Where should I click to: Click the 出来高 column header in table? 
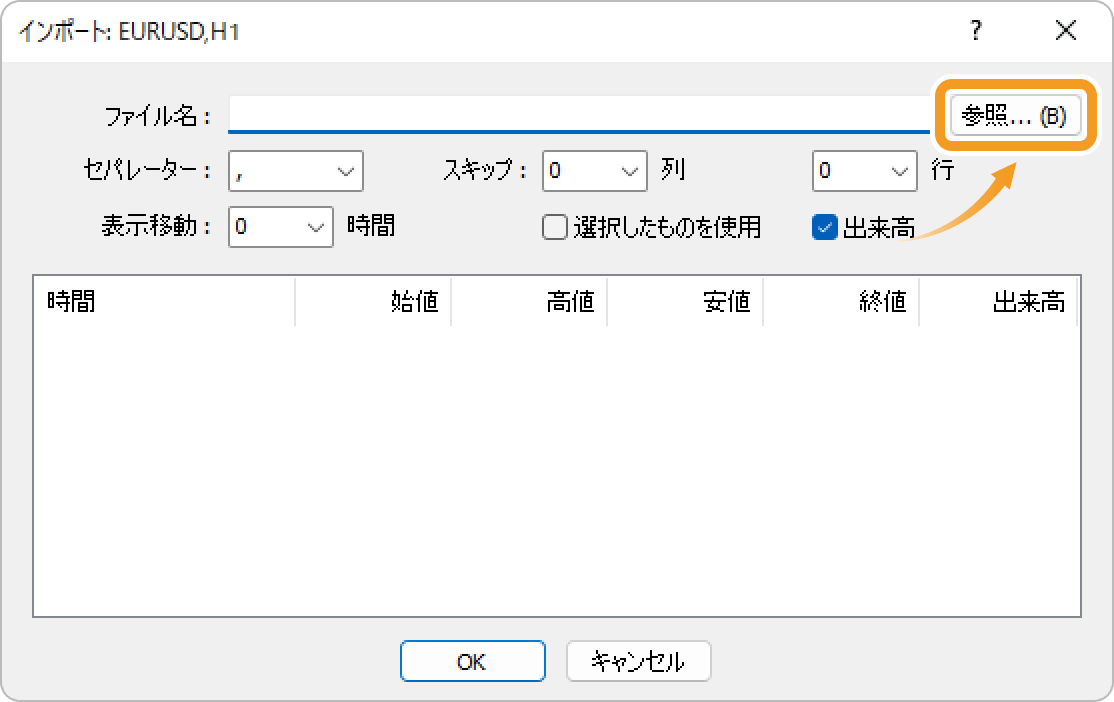[998, 302]
